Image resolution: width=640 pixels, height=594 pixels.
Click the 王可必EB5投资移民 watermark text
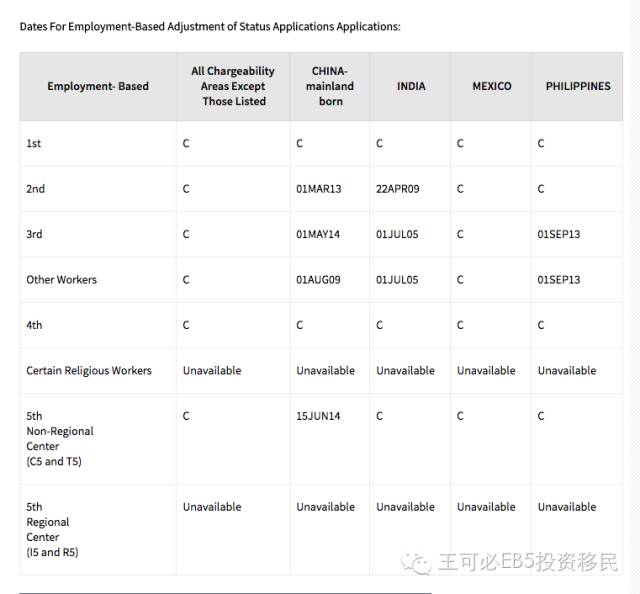(x=529, y=562)
